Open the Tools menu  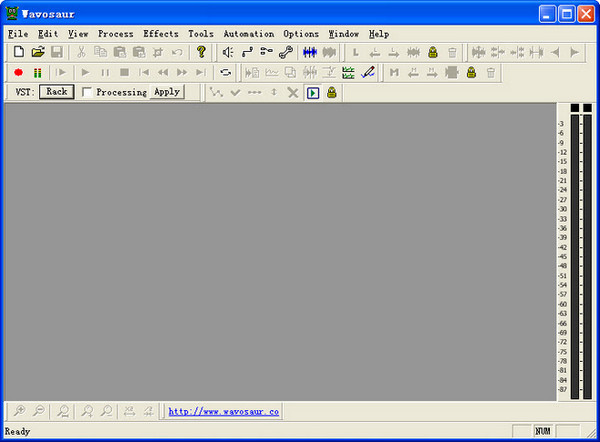click(x=201, y=34)
